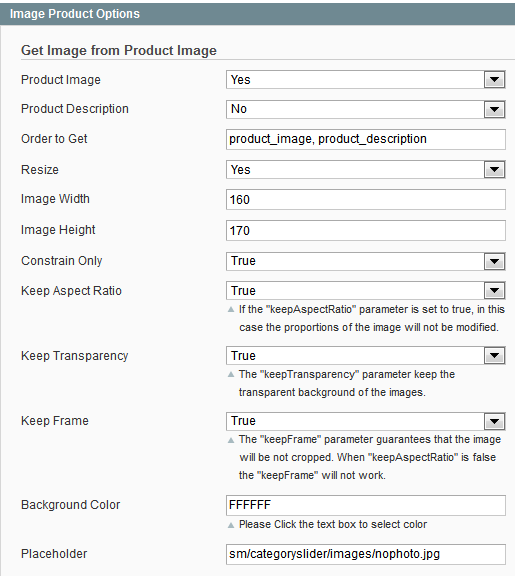Click the arrow button on Resize select
The height and width of the screenshot is (576, 515).
pos(494,170)
